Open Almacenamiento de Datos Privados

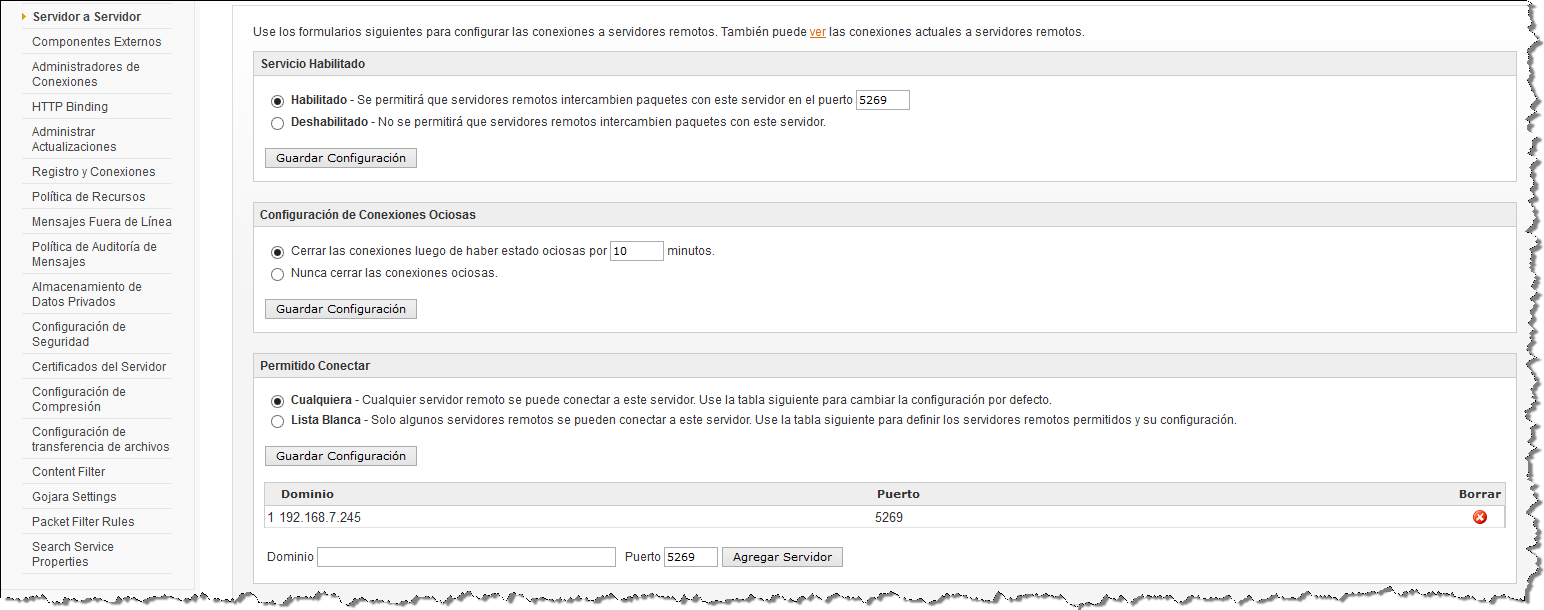(87, 294)
